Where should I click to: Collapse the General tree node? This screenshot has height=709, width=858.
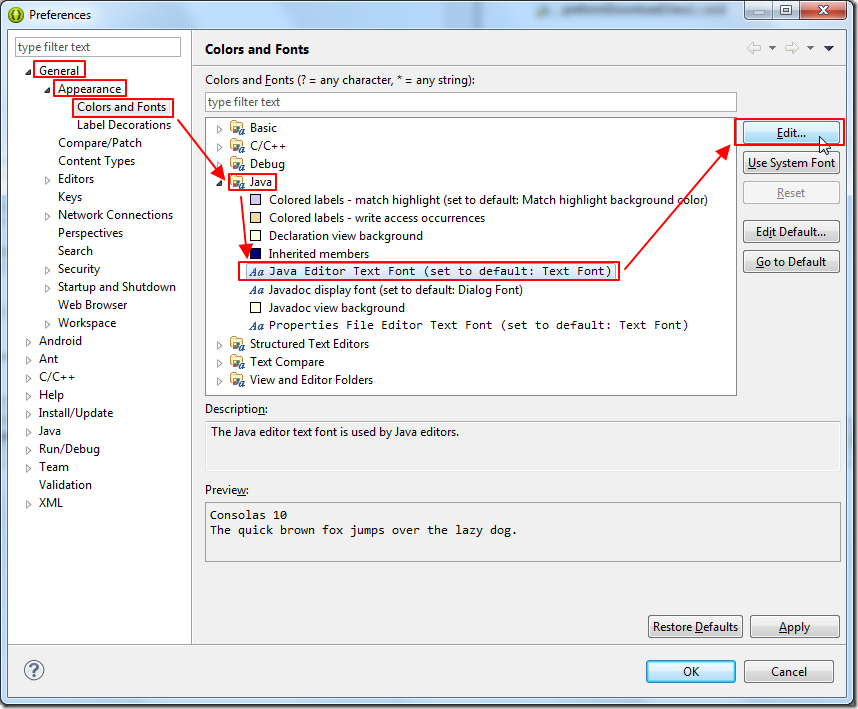(x=28, y=72)
